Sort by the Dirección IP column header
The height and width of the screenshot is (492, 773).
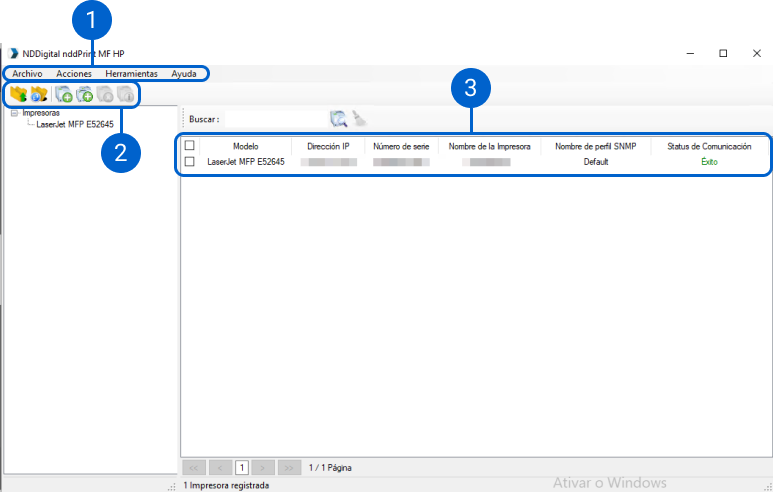coord(328,146)
